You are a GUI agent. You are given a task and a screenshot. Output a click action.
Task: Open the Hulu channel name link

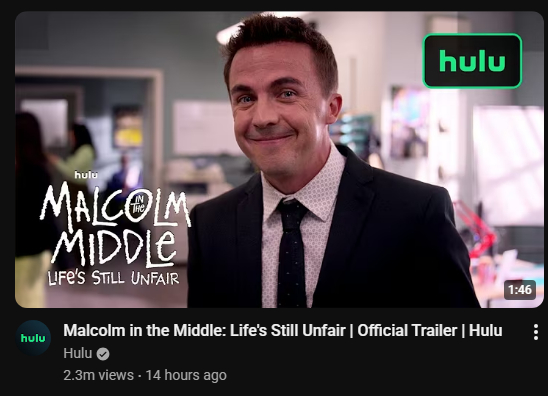coord(78,353)
